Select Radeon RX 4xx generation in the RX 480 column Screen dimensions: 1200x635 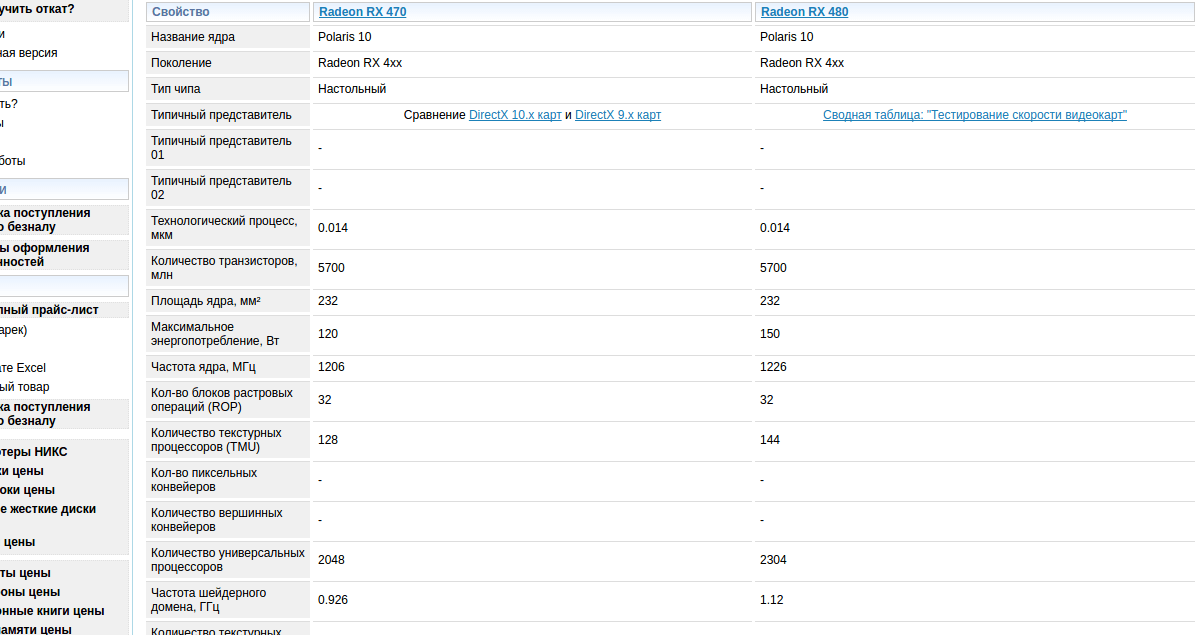802,63
